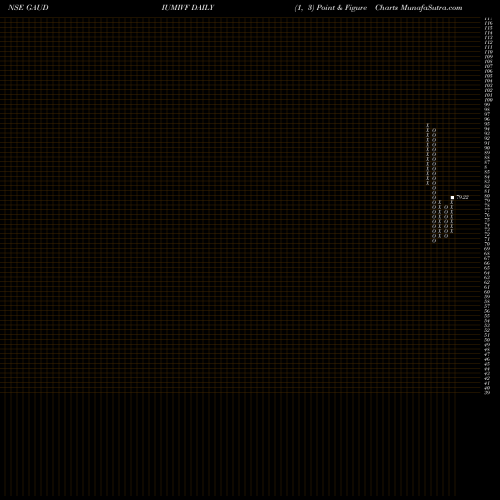Click the 79.22 price label

point(462,197)
